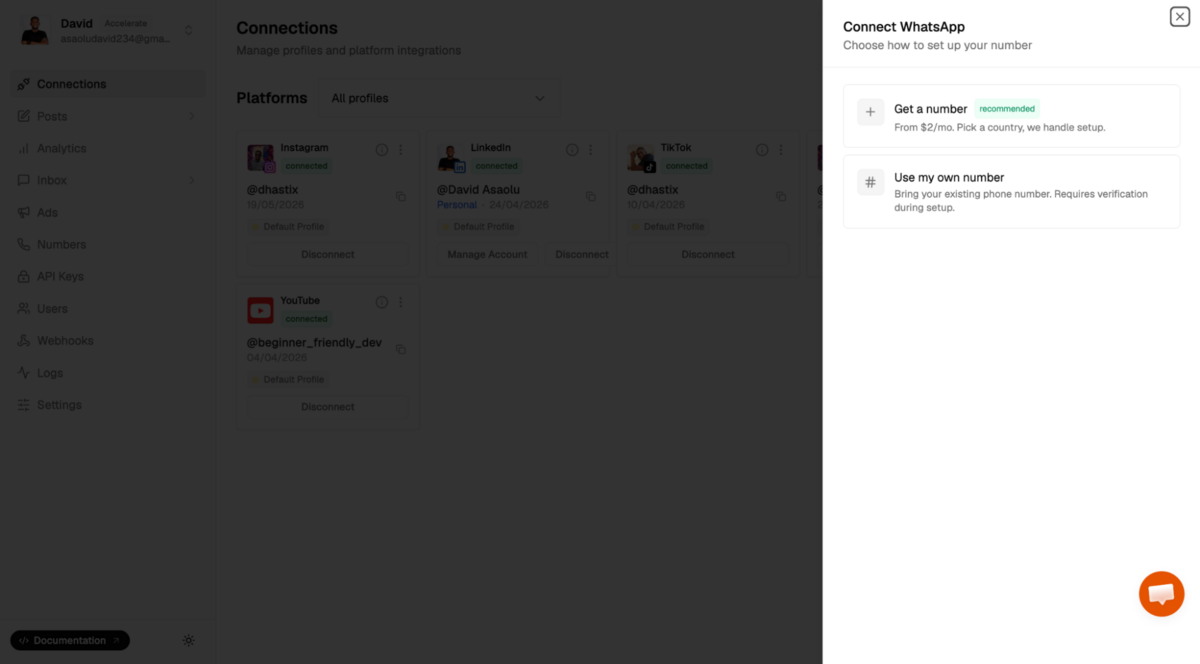Screen dimensions: 1200x664
Task: Copy the TikTok @dhastix handle
Action: click(781, 197)
